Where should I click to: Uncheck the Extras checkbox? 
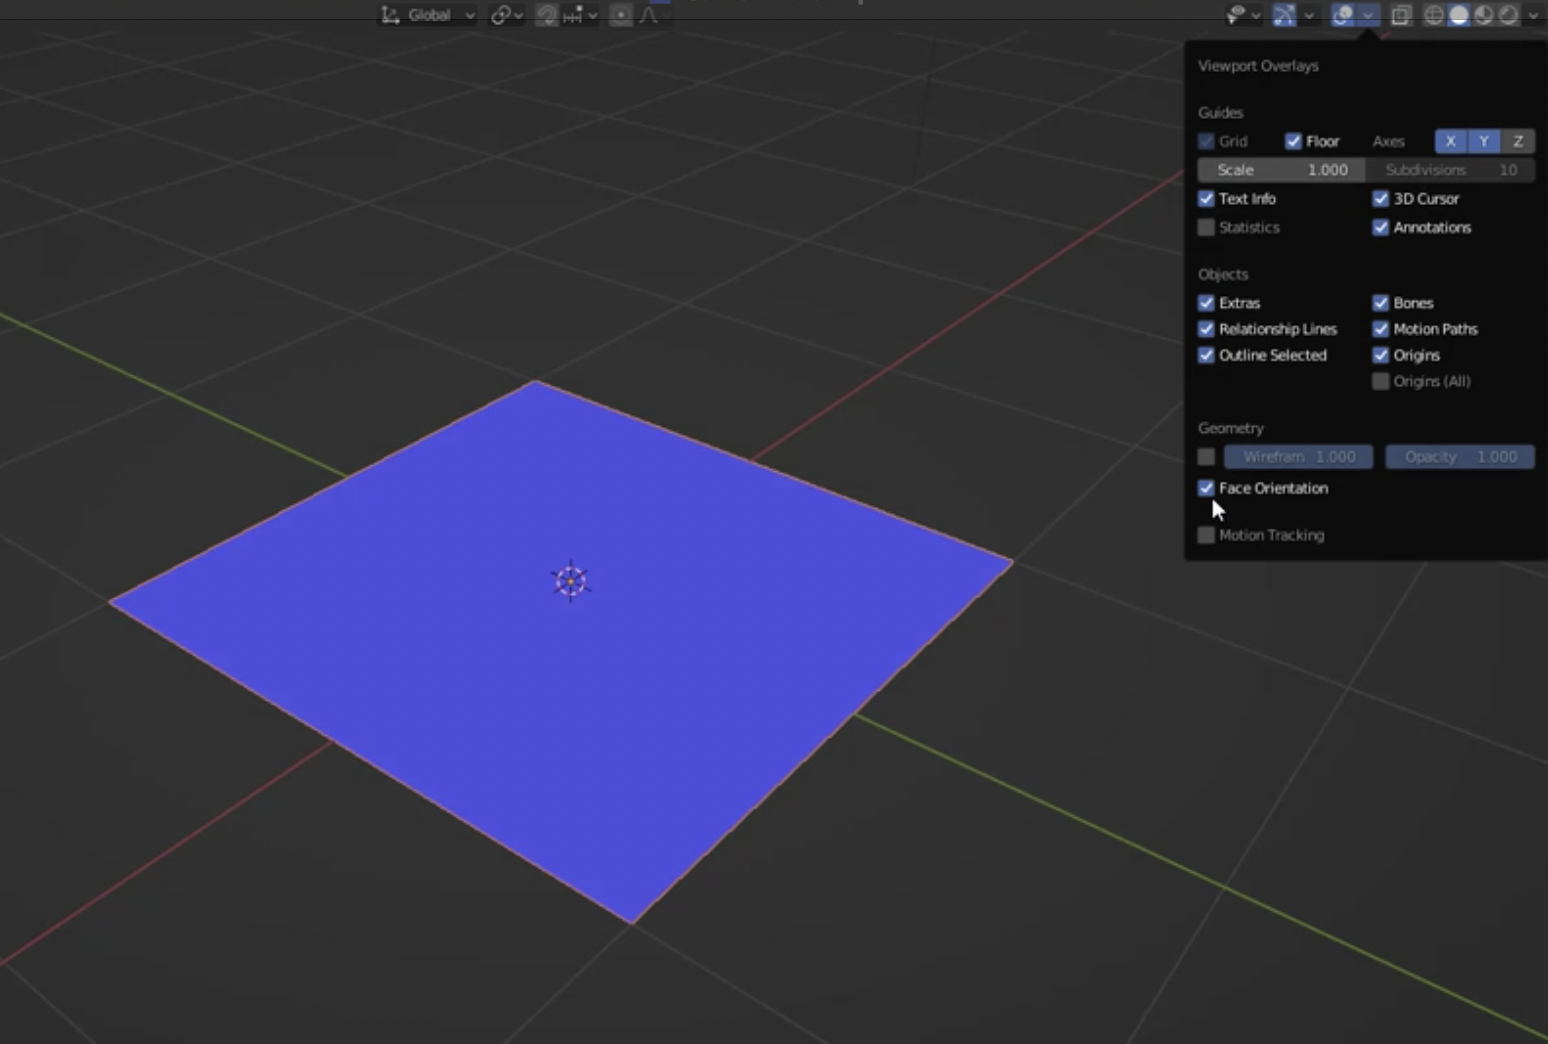1206,303
